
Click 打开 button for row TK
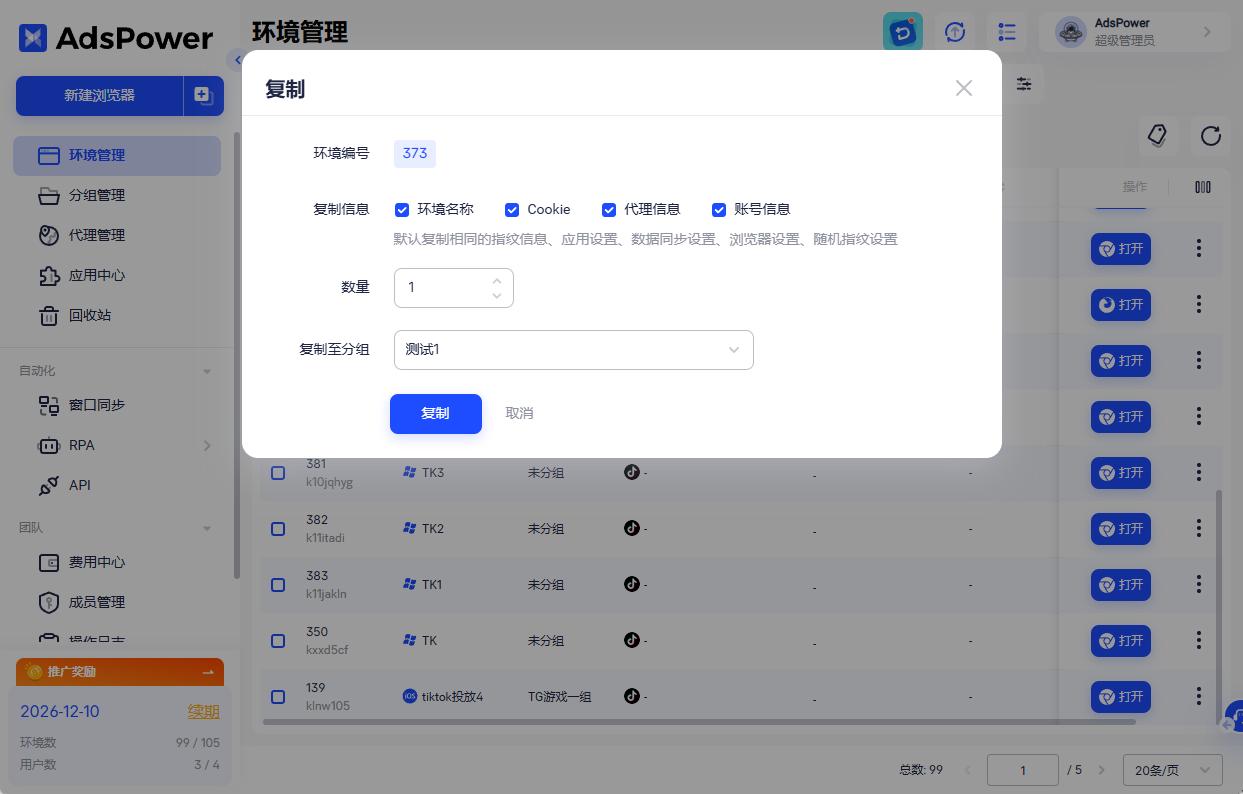[1121, 640]
